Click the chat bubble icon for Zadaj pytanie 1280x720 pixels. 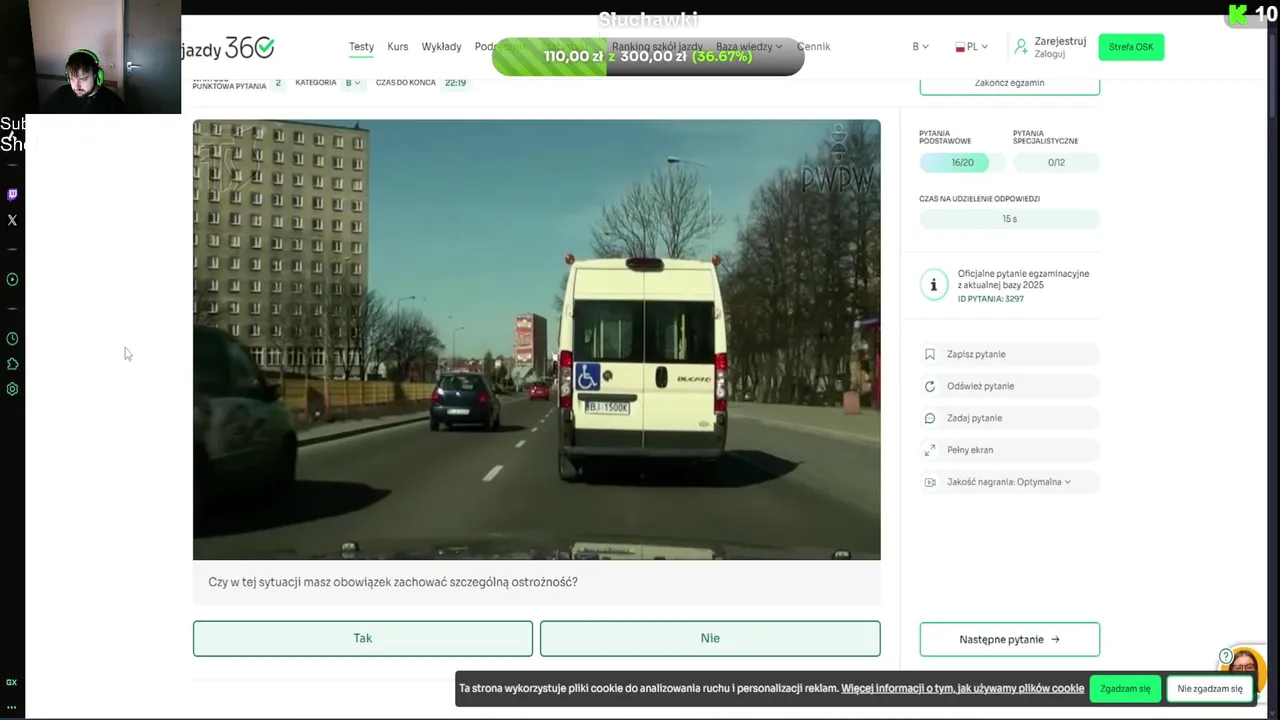coord(930,418)
